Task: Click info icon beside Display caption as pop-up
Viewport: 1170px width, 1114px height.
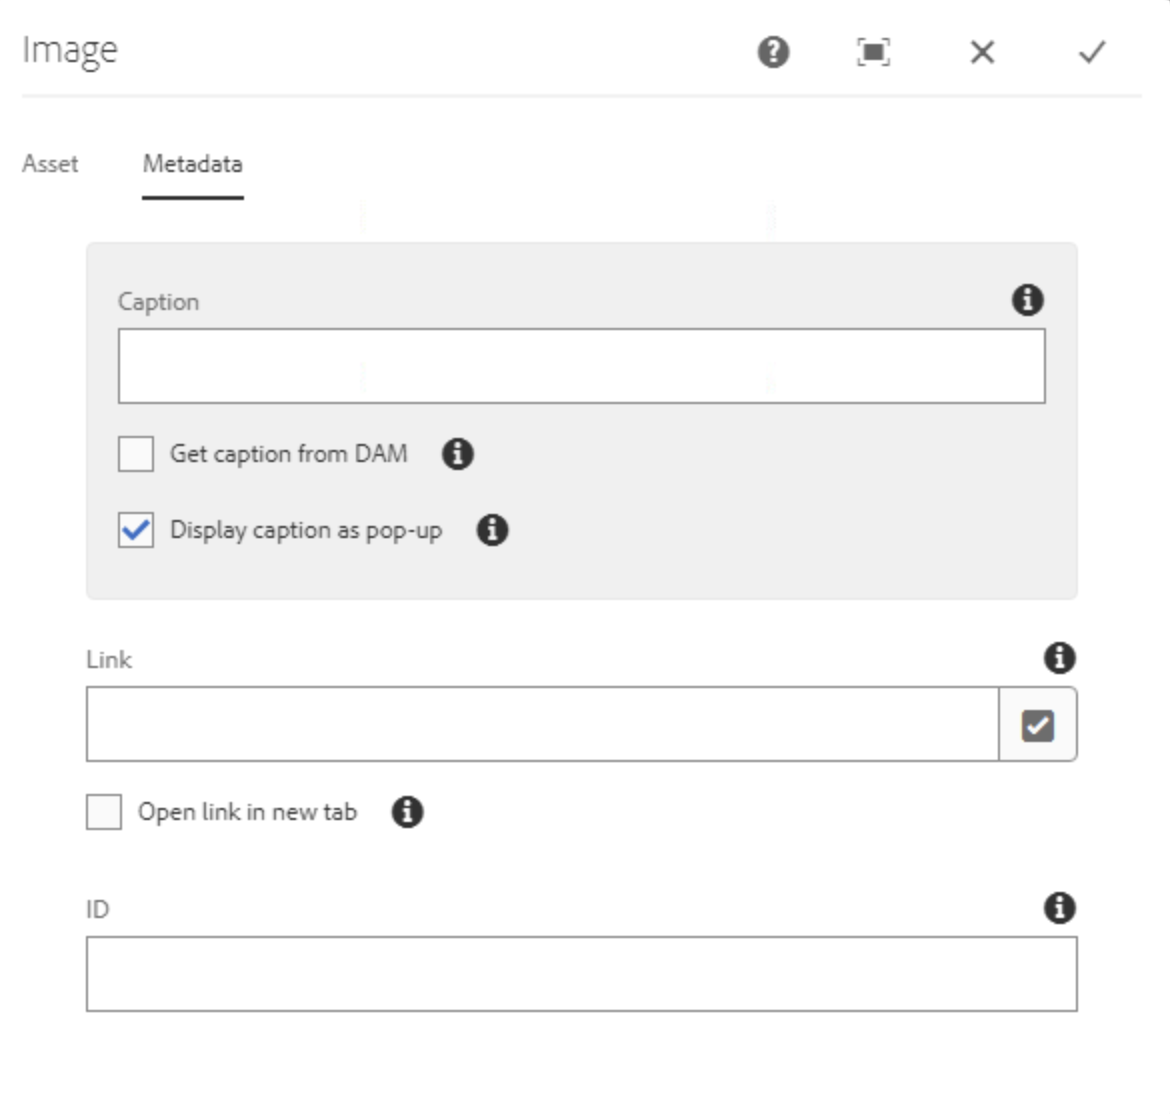Action: 492,530
